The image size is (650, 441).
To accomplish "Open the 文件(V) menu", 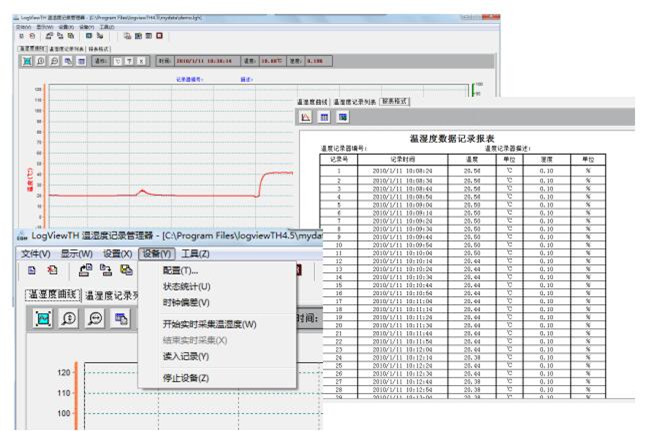I will pos(36,254).
